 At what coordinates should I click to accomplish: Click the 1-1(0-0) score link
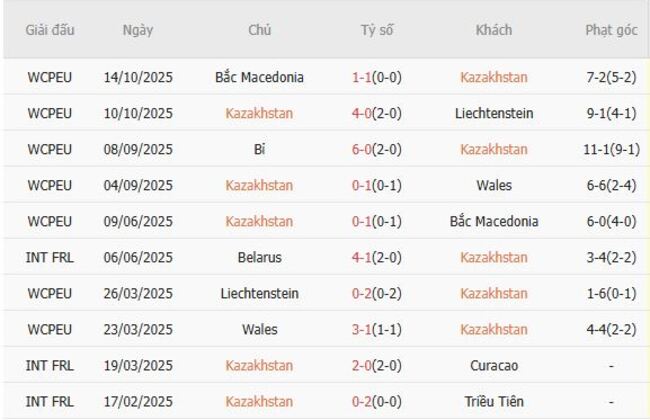pos(377,77)
